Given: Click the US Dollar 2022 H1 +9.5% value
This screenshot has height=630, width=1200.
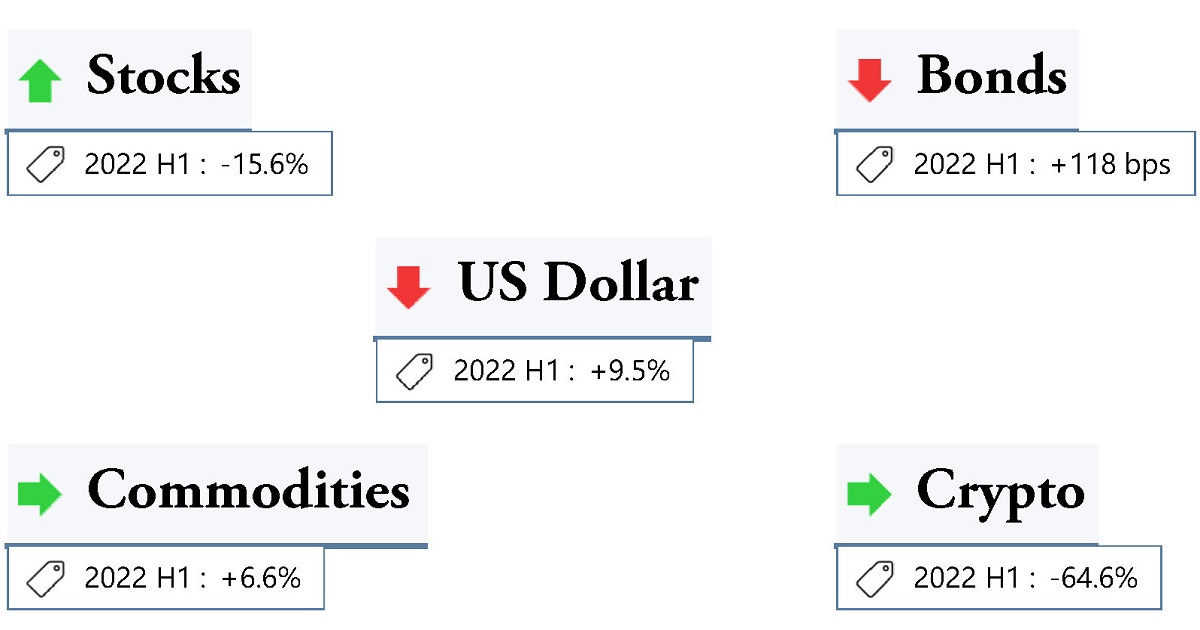Looking at the screenshot, I should [x=561, y=371].
